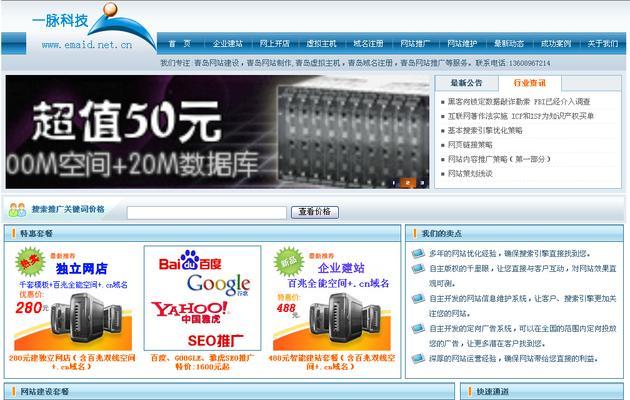Screen dimensions: 630x400
Task: Click the monitor icon beside 多年的网站优化经验
Action: tap(418, 253)
